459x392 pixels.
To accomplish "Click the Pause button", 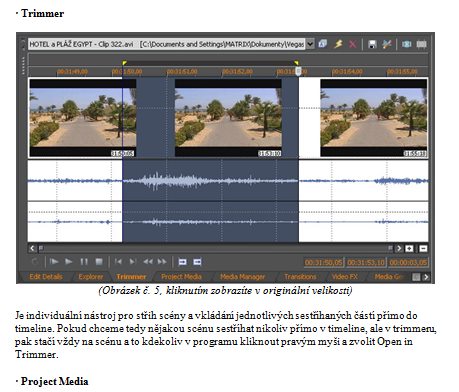I will [x=84, y=262].
